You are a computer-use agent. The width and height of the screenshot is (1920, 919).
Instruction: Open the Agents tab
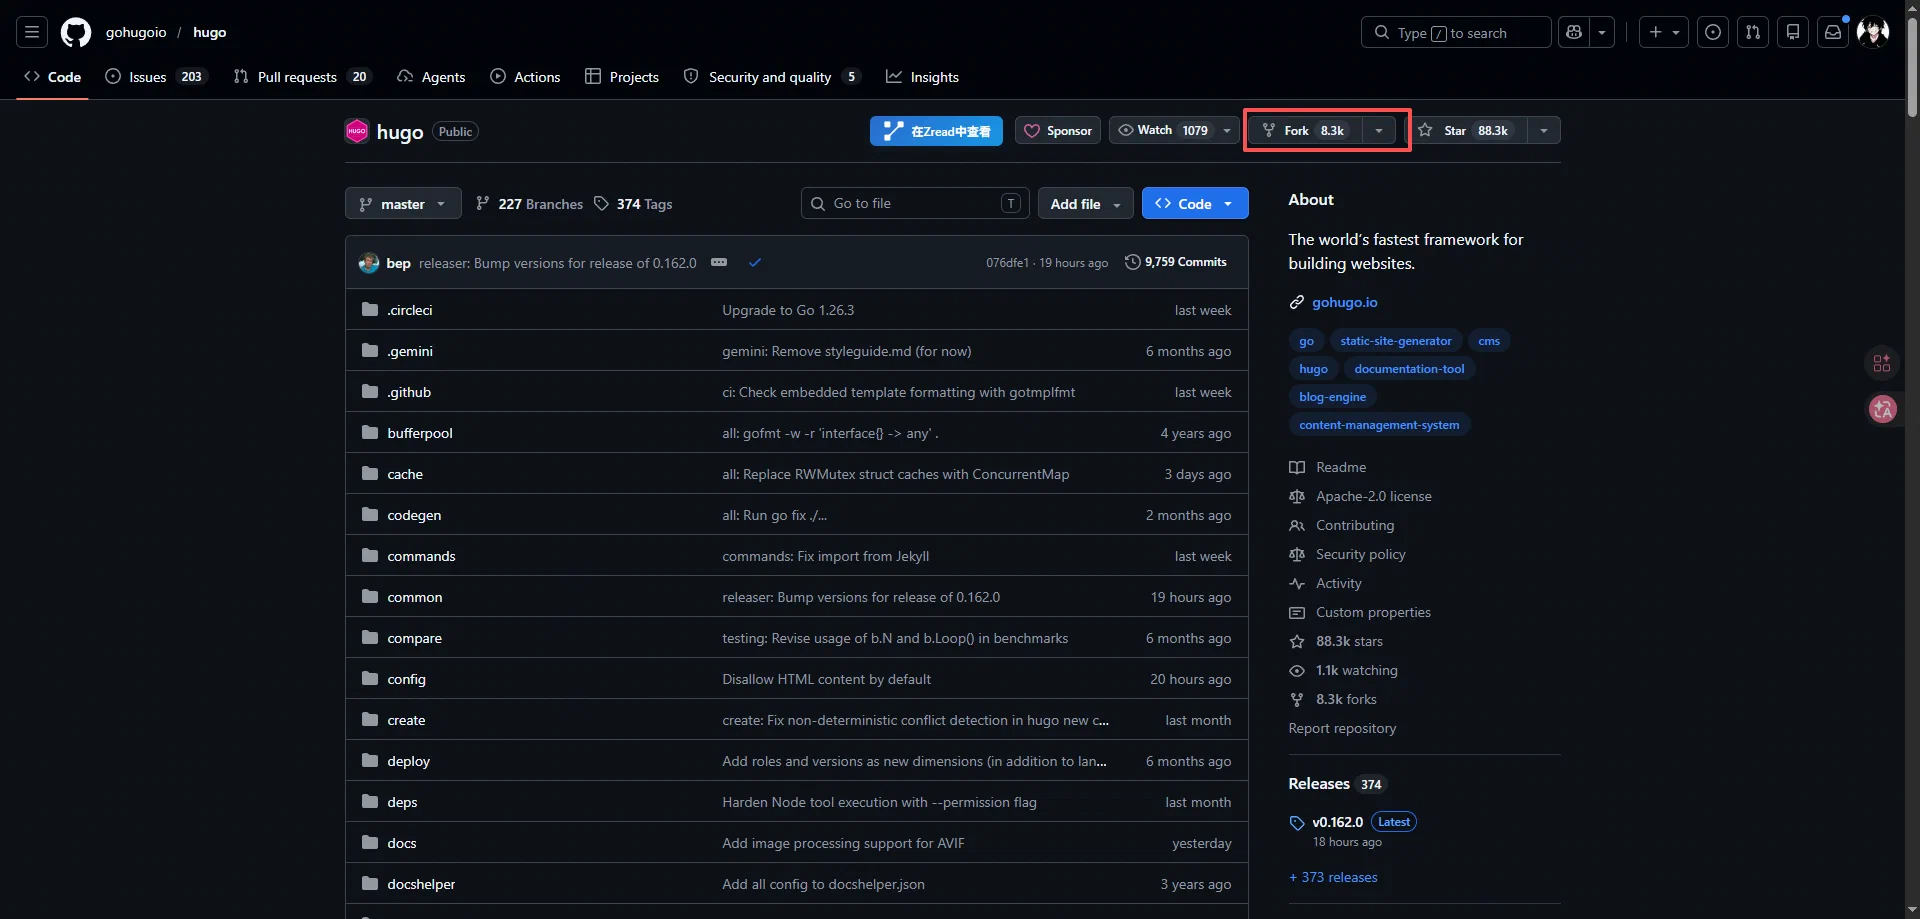[x=431, y=77]
